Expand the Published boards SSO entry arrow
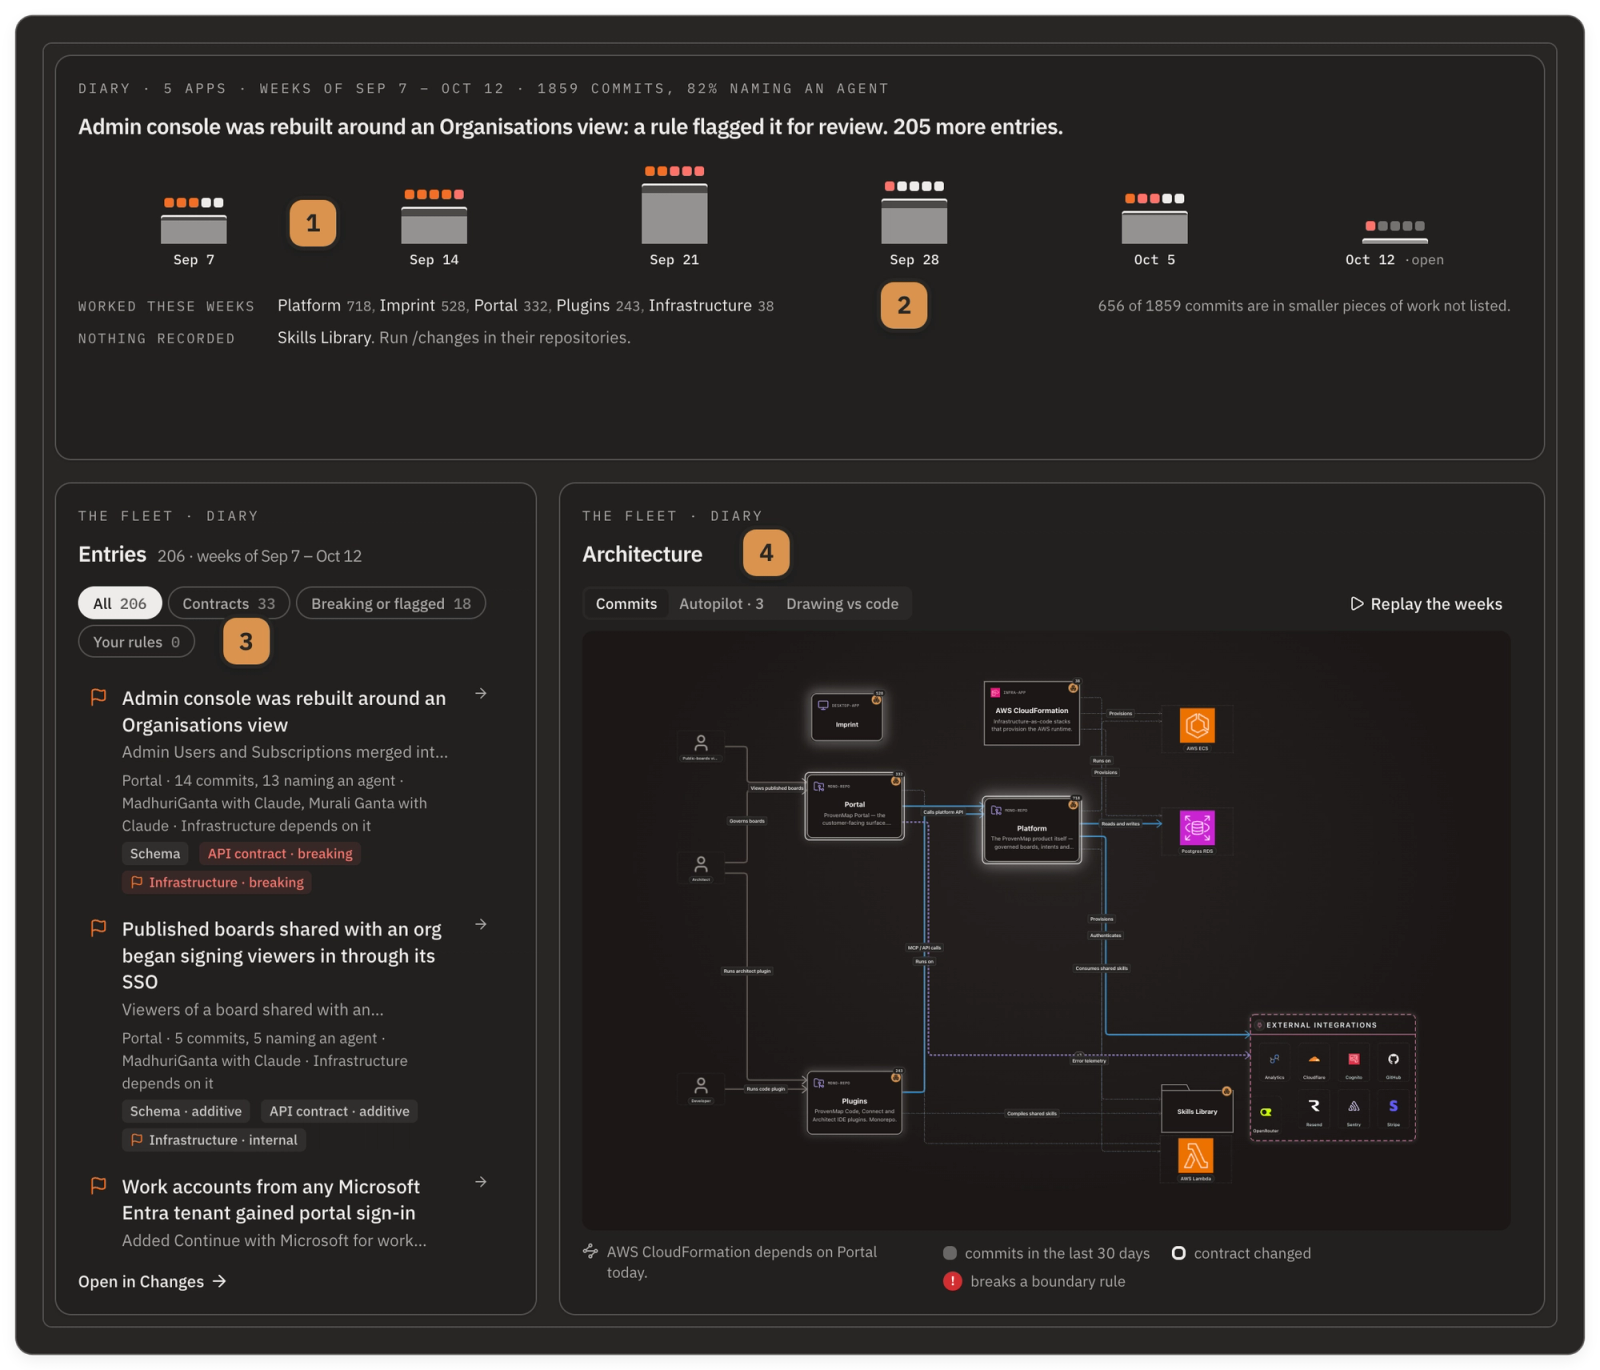The image size is (1600, 1370). click(x=481, y=924)
